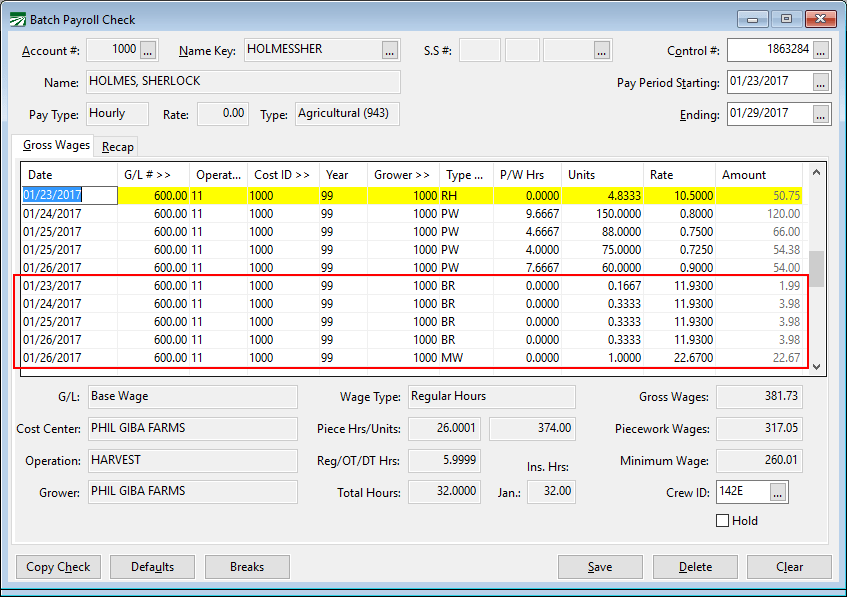Click the Year column header
Screen dimensions: 847x597
344,175
